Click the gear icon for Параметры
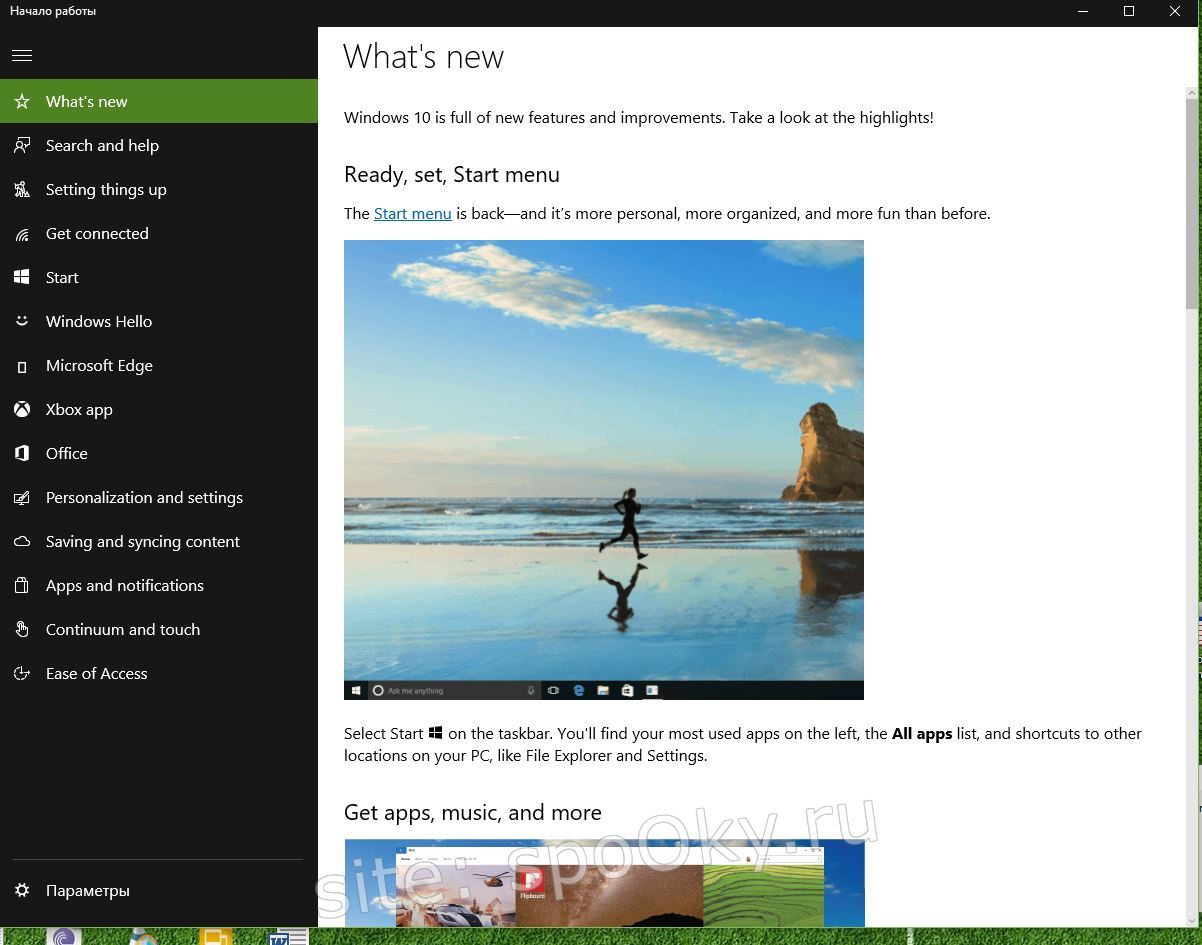The image size is (1202, 945). pos(22,890)
